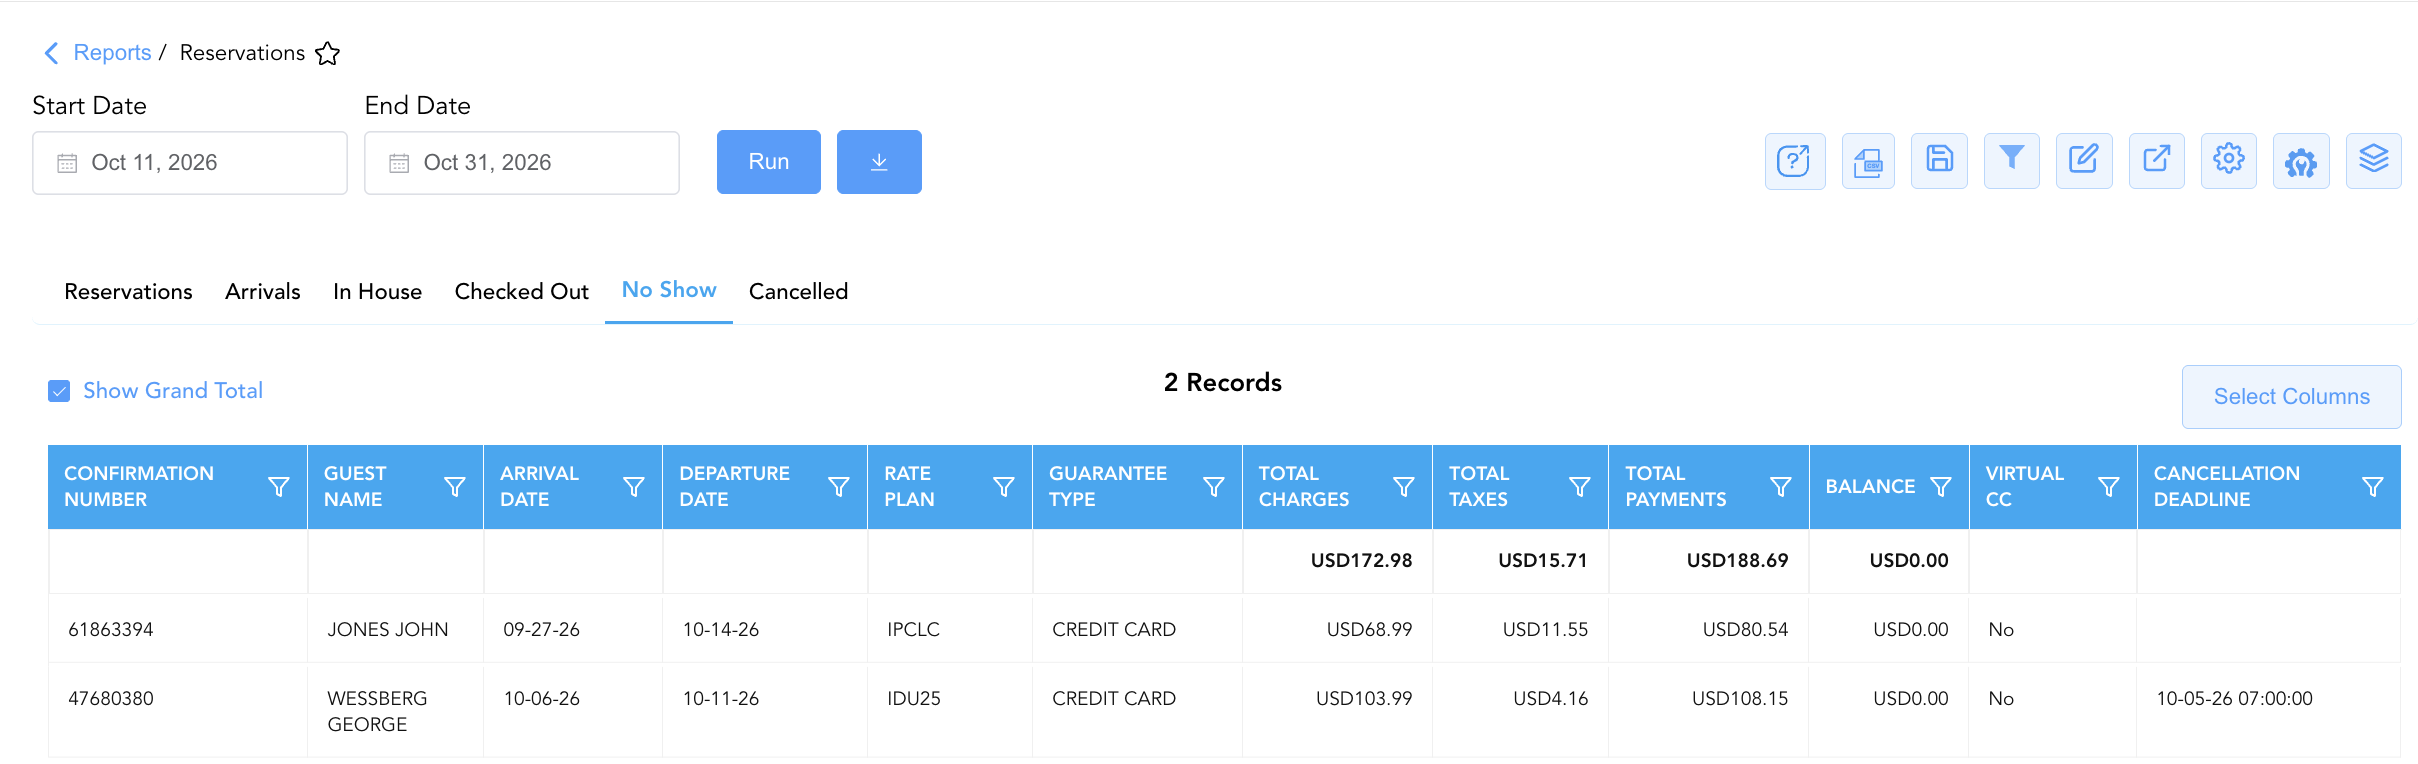Click the download arrow button
The width and height of the screenshot is (2418, 764).
click(x=879, y=162)
